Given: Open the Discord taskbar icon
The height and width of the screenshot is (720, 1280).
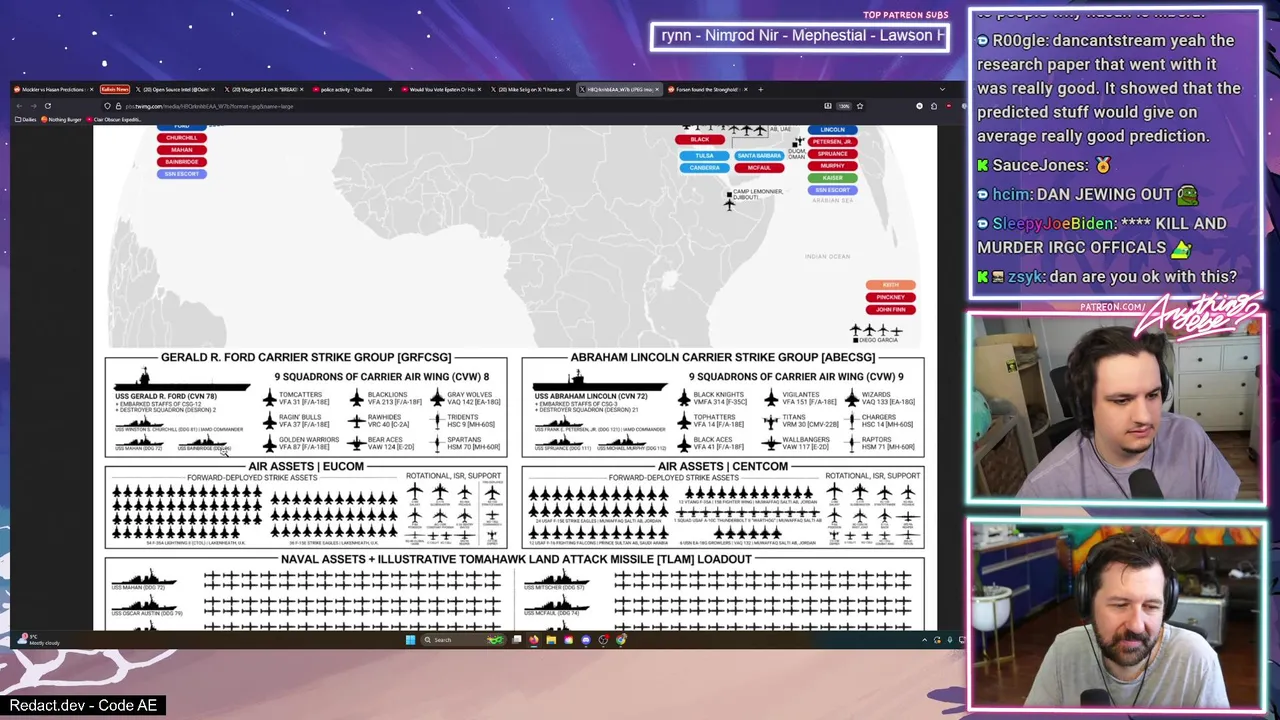Looking at the screenshot, I should [x=586, y=640].
